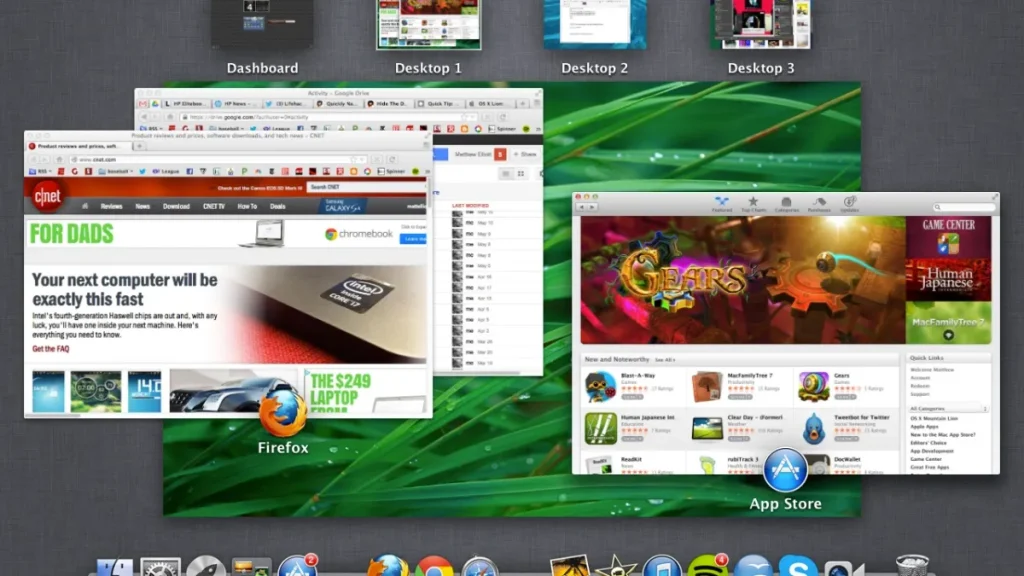Screen dimensions: 1024x576
Task: Select Top Charts star in App Store toolbar
Action: [x=753, y=204]
